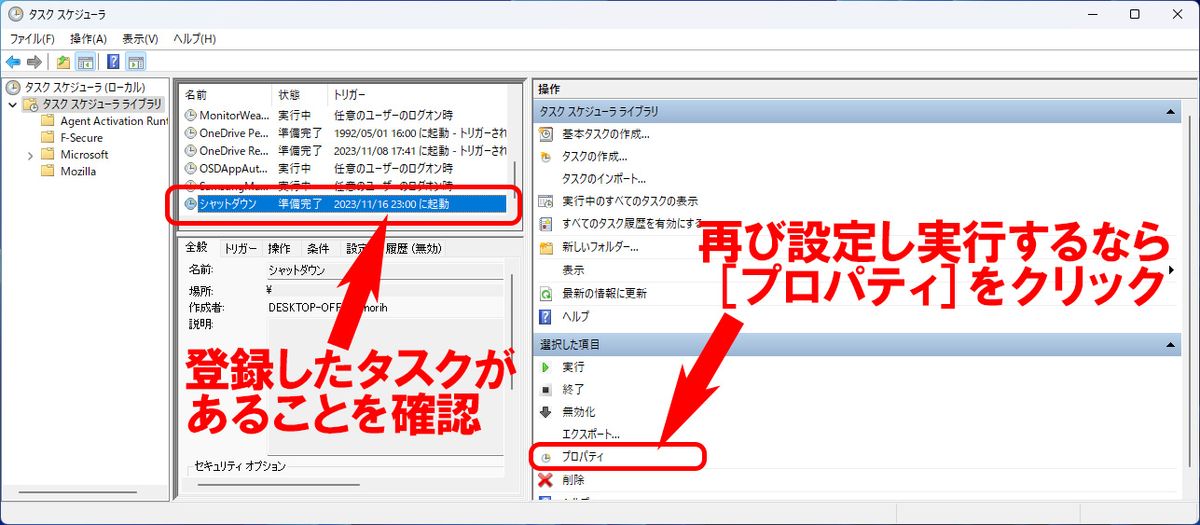Toggle the console tree pane toolbar icon
This screenshot has width=1200, height=525.
click(x=86, y=62)
